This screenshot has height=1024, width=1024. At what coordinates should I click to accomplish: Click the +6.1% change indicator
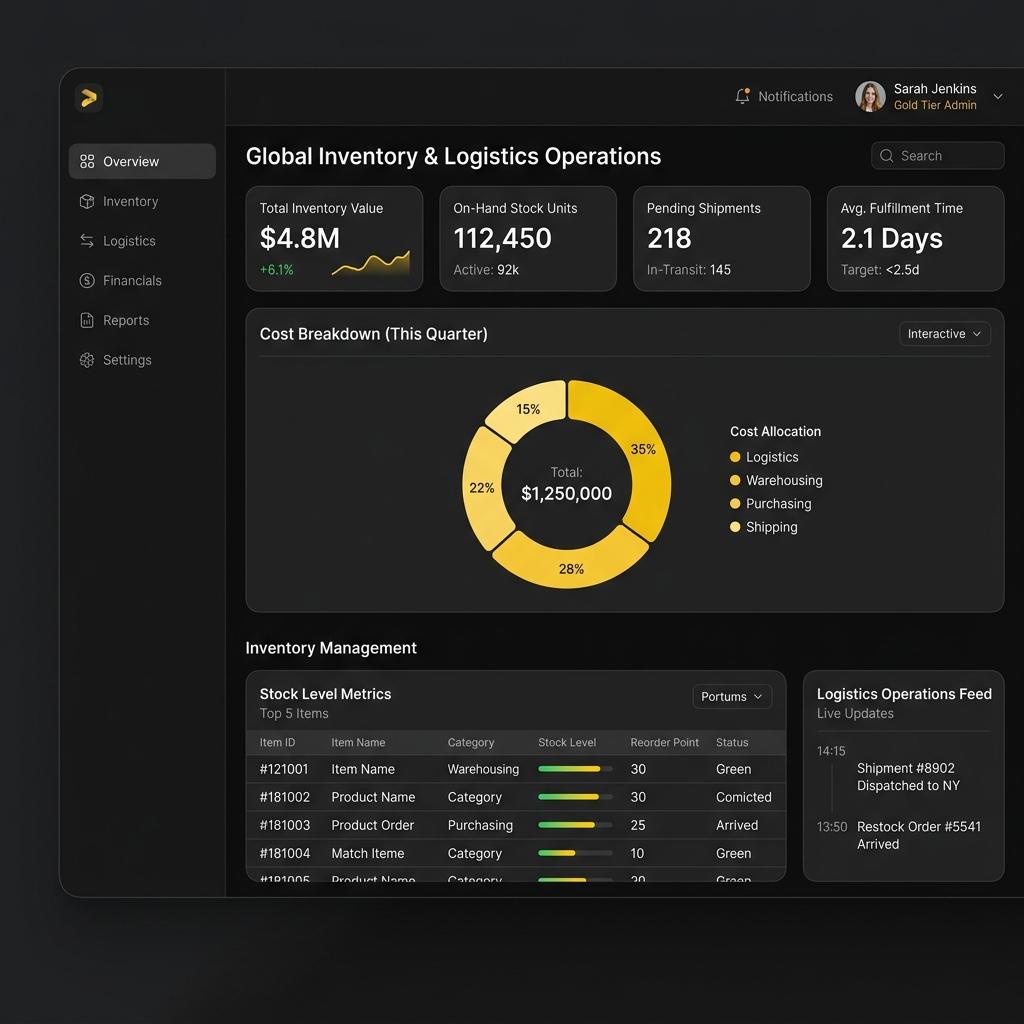tap(276, 270)
